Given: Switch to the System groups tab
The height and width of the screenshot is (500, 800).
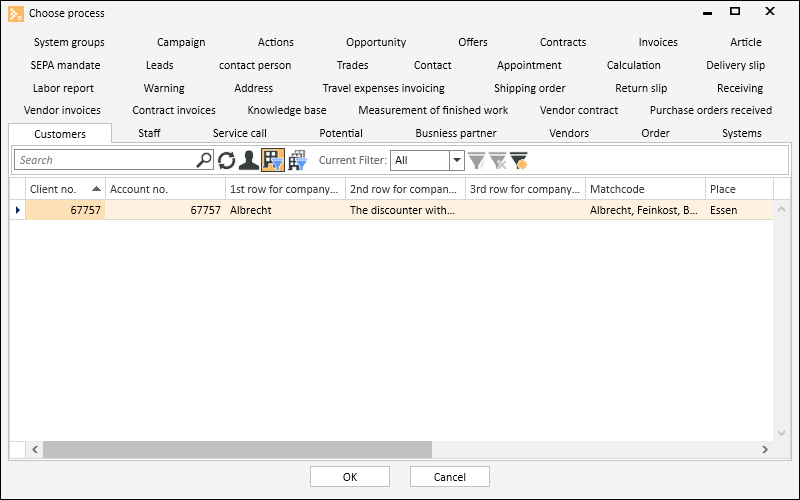Looking at the screenshot, I should tap(69, 42).
